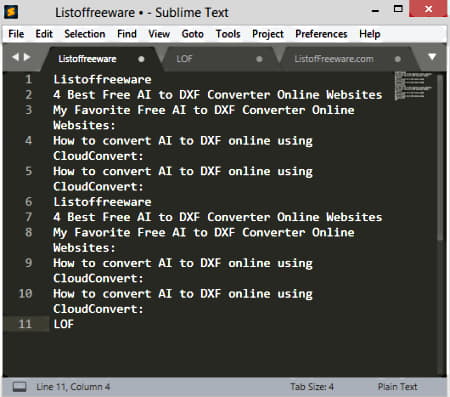This screenshot has width=450, height=397.
Task: Click the Line 11, Column 4 status
Action: coord(73,387)
